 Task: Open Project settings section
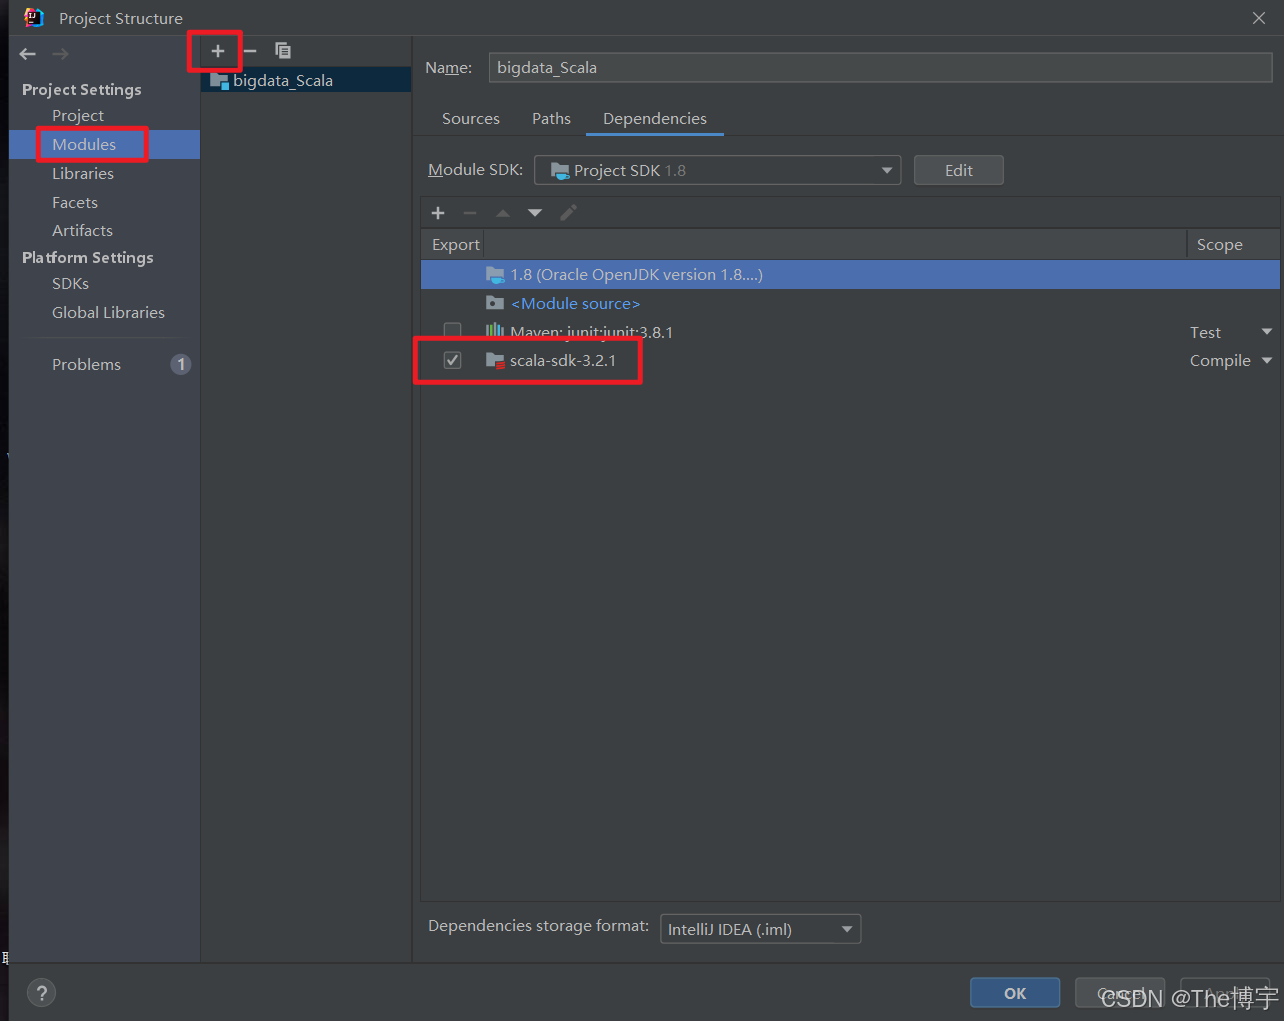tap(78, 115)
